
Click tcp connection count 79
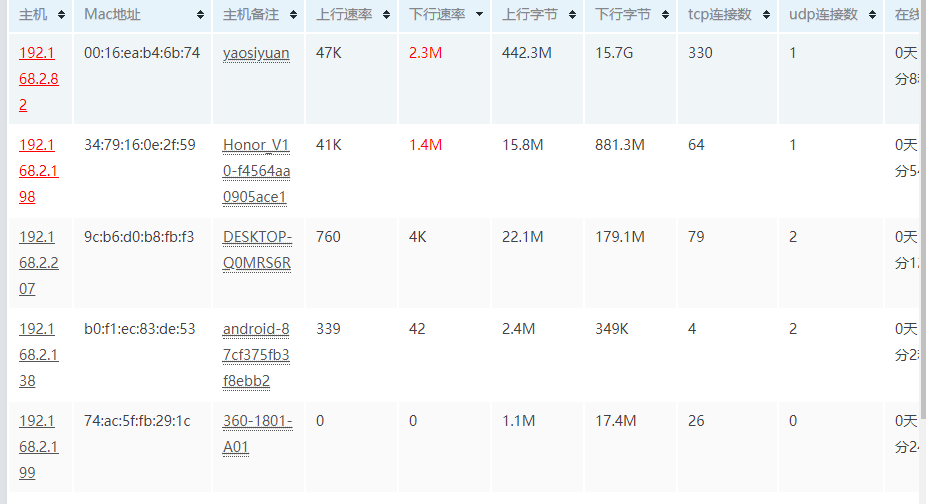pyautogui.click(x=696, y=237)
